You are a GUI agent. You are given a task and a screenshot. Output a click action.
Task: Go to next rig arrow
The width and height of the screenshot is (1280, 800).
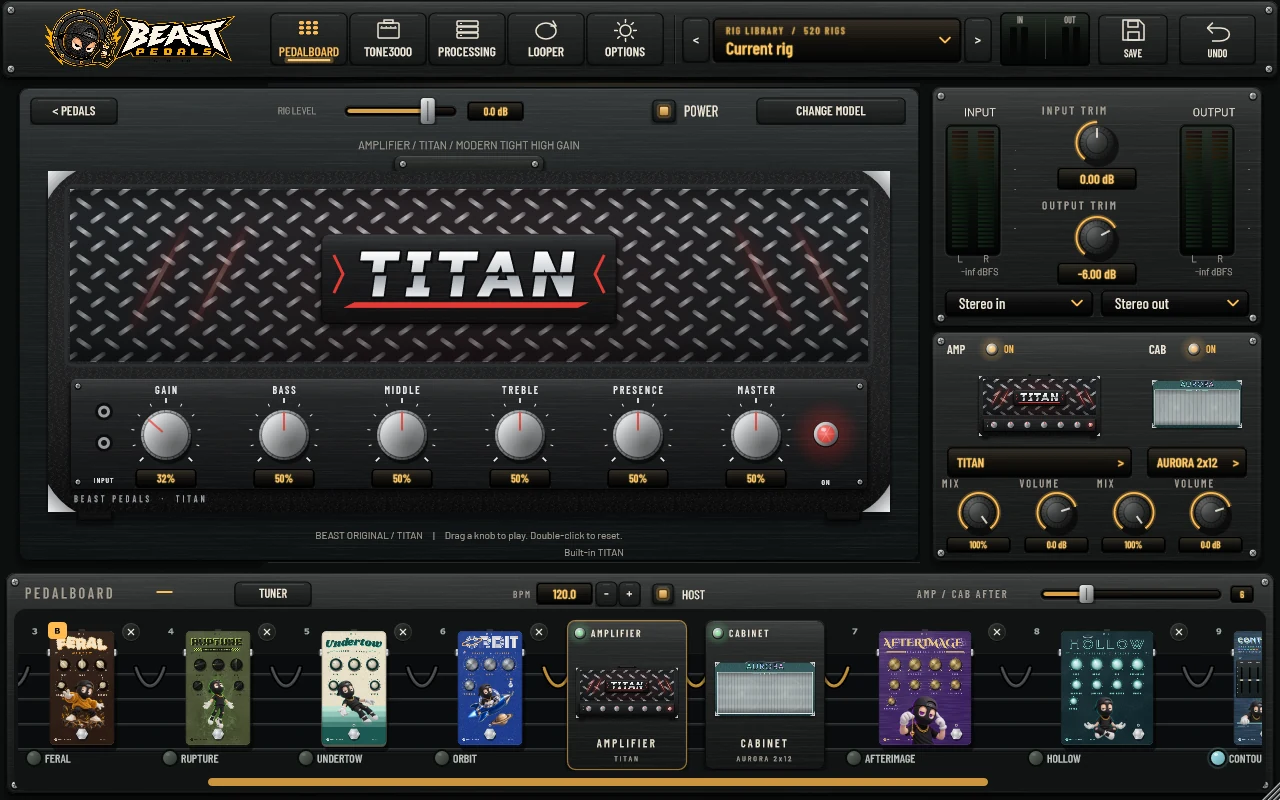pos(977,40)
